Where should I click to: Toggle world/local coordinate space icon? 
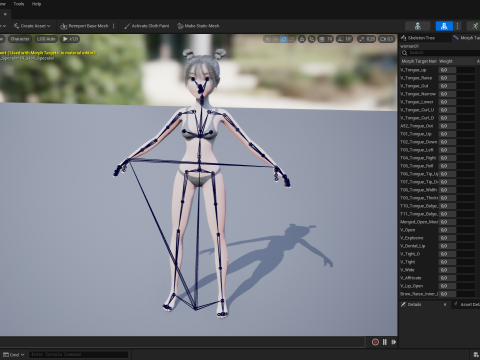click(x=302, y=39)
